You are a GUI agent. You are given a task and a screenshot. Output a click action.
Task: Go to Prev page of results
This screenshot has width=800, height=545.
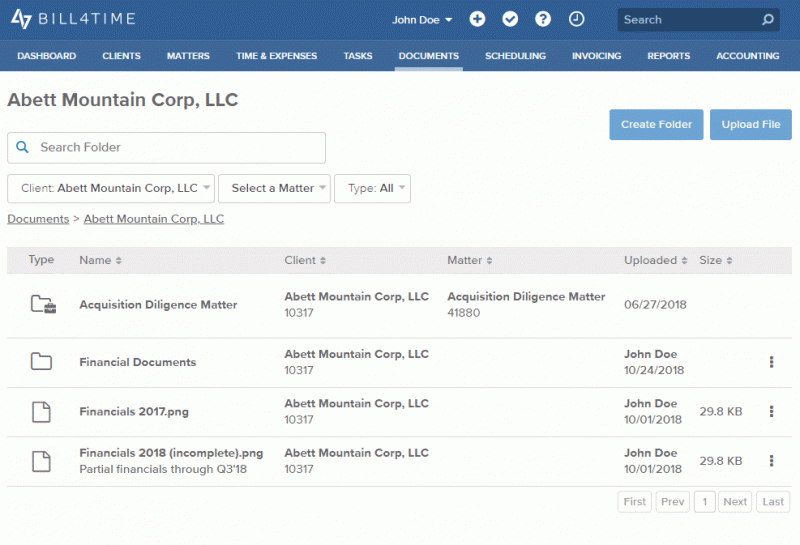tap(672, 502)
